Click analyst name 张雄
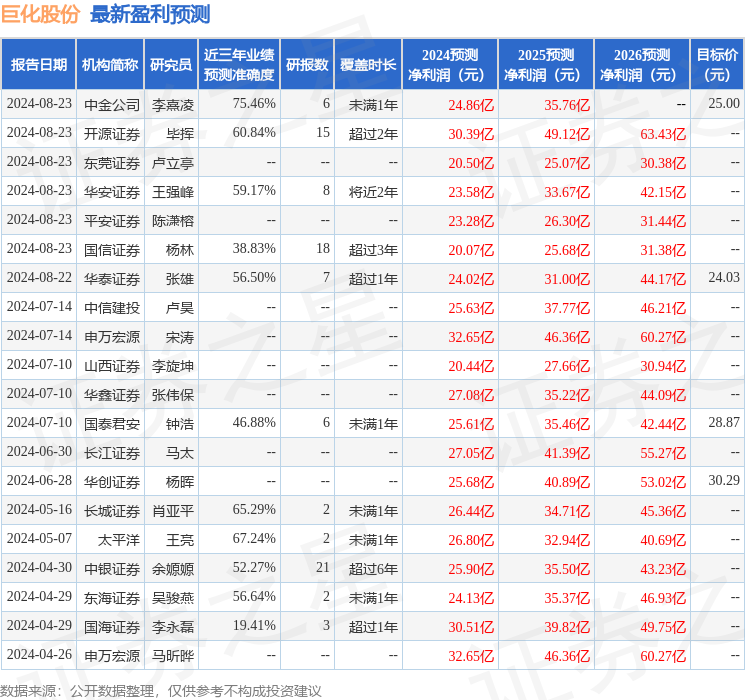Viewport: 745px width, 700px height. tap(180, 279)
